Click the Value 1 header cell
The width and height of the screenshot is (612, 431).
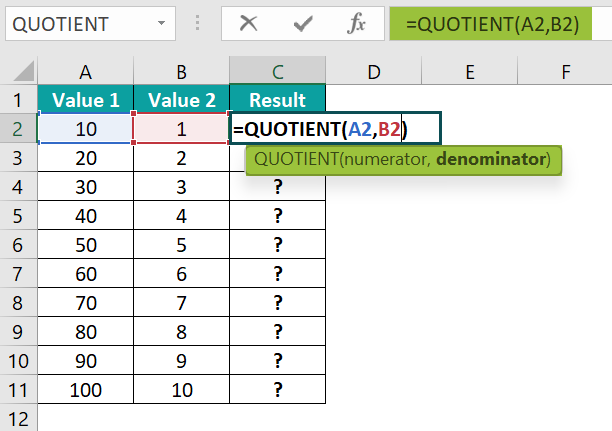point(85,100)
